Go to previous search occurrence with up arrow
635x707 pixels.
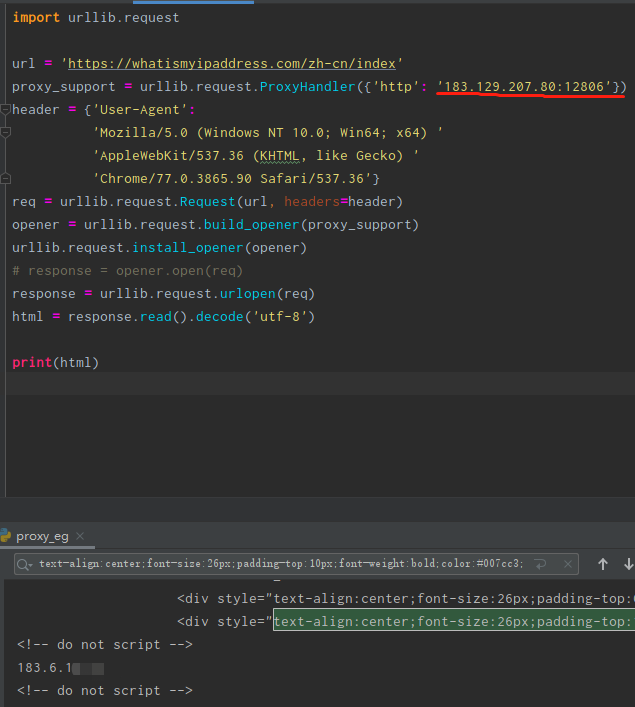[603, 564]
